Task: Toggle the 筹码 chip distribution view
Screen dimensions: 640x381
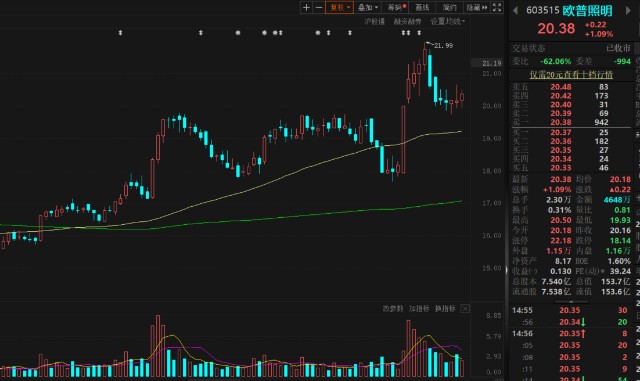Action: click(x=396, y=7)
